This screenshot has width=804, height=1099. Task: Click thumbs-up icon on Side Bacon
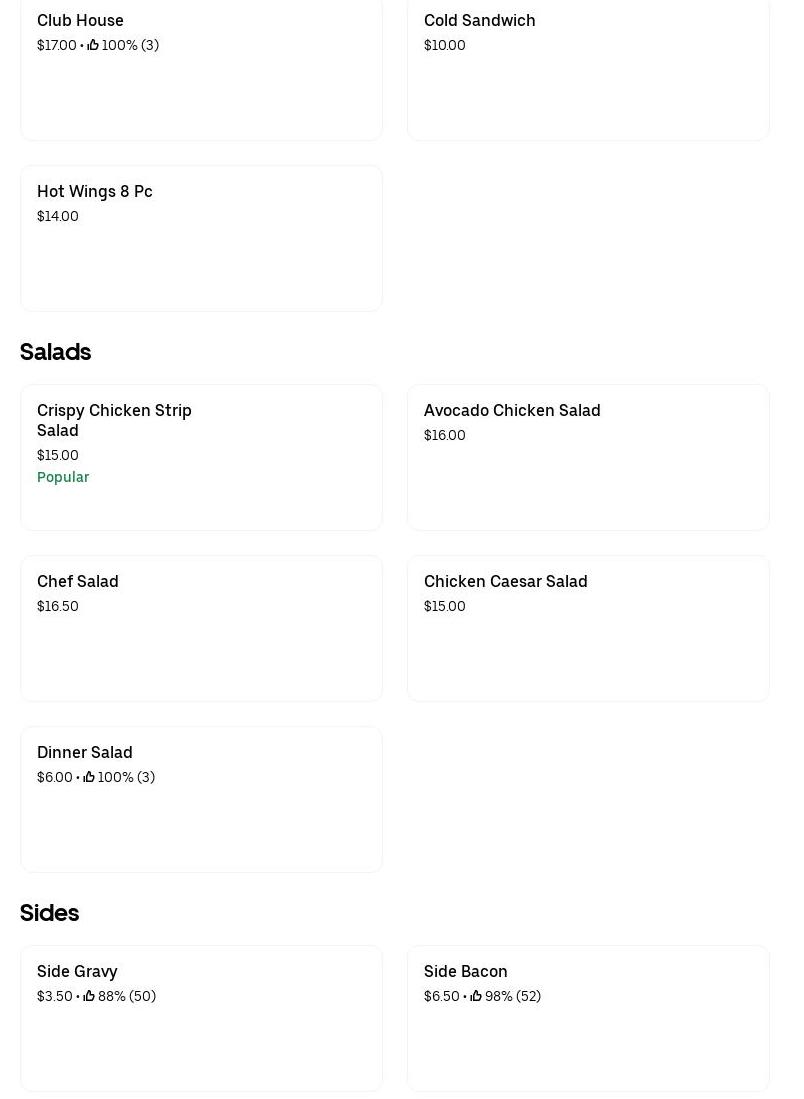coord(476,996)
